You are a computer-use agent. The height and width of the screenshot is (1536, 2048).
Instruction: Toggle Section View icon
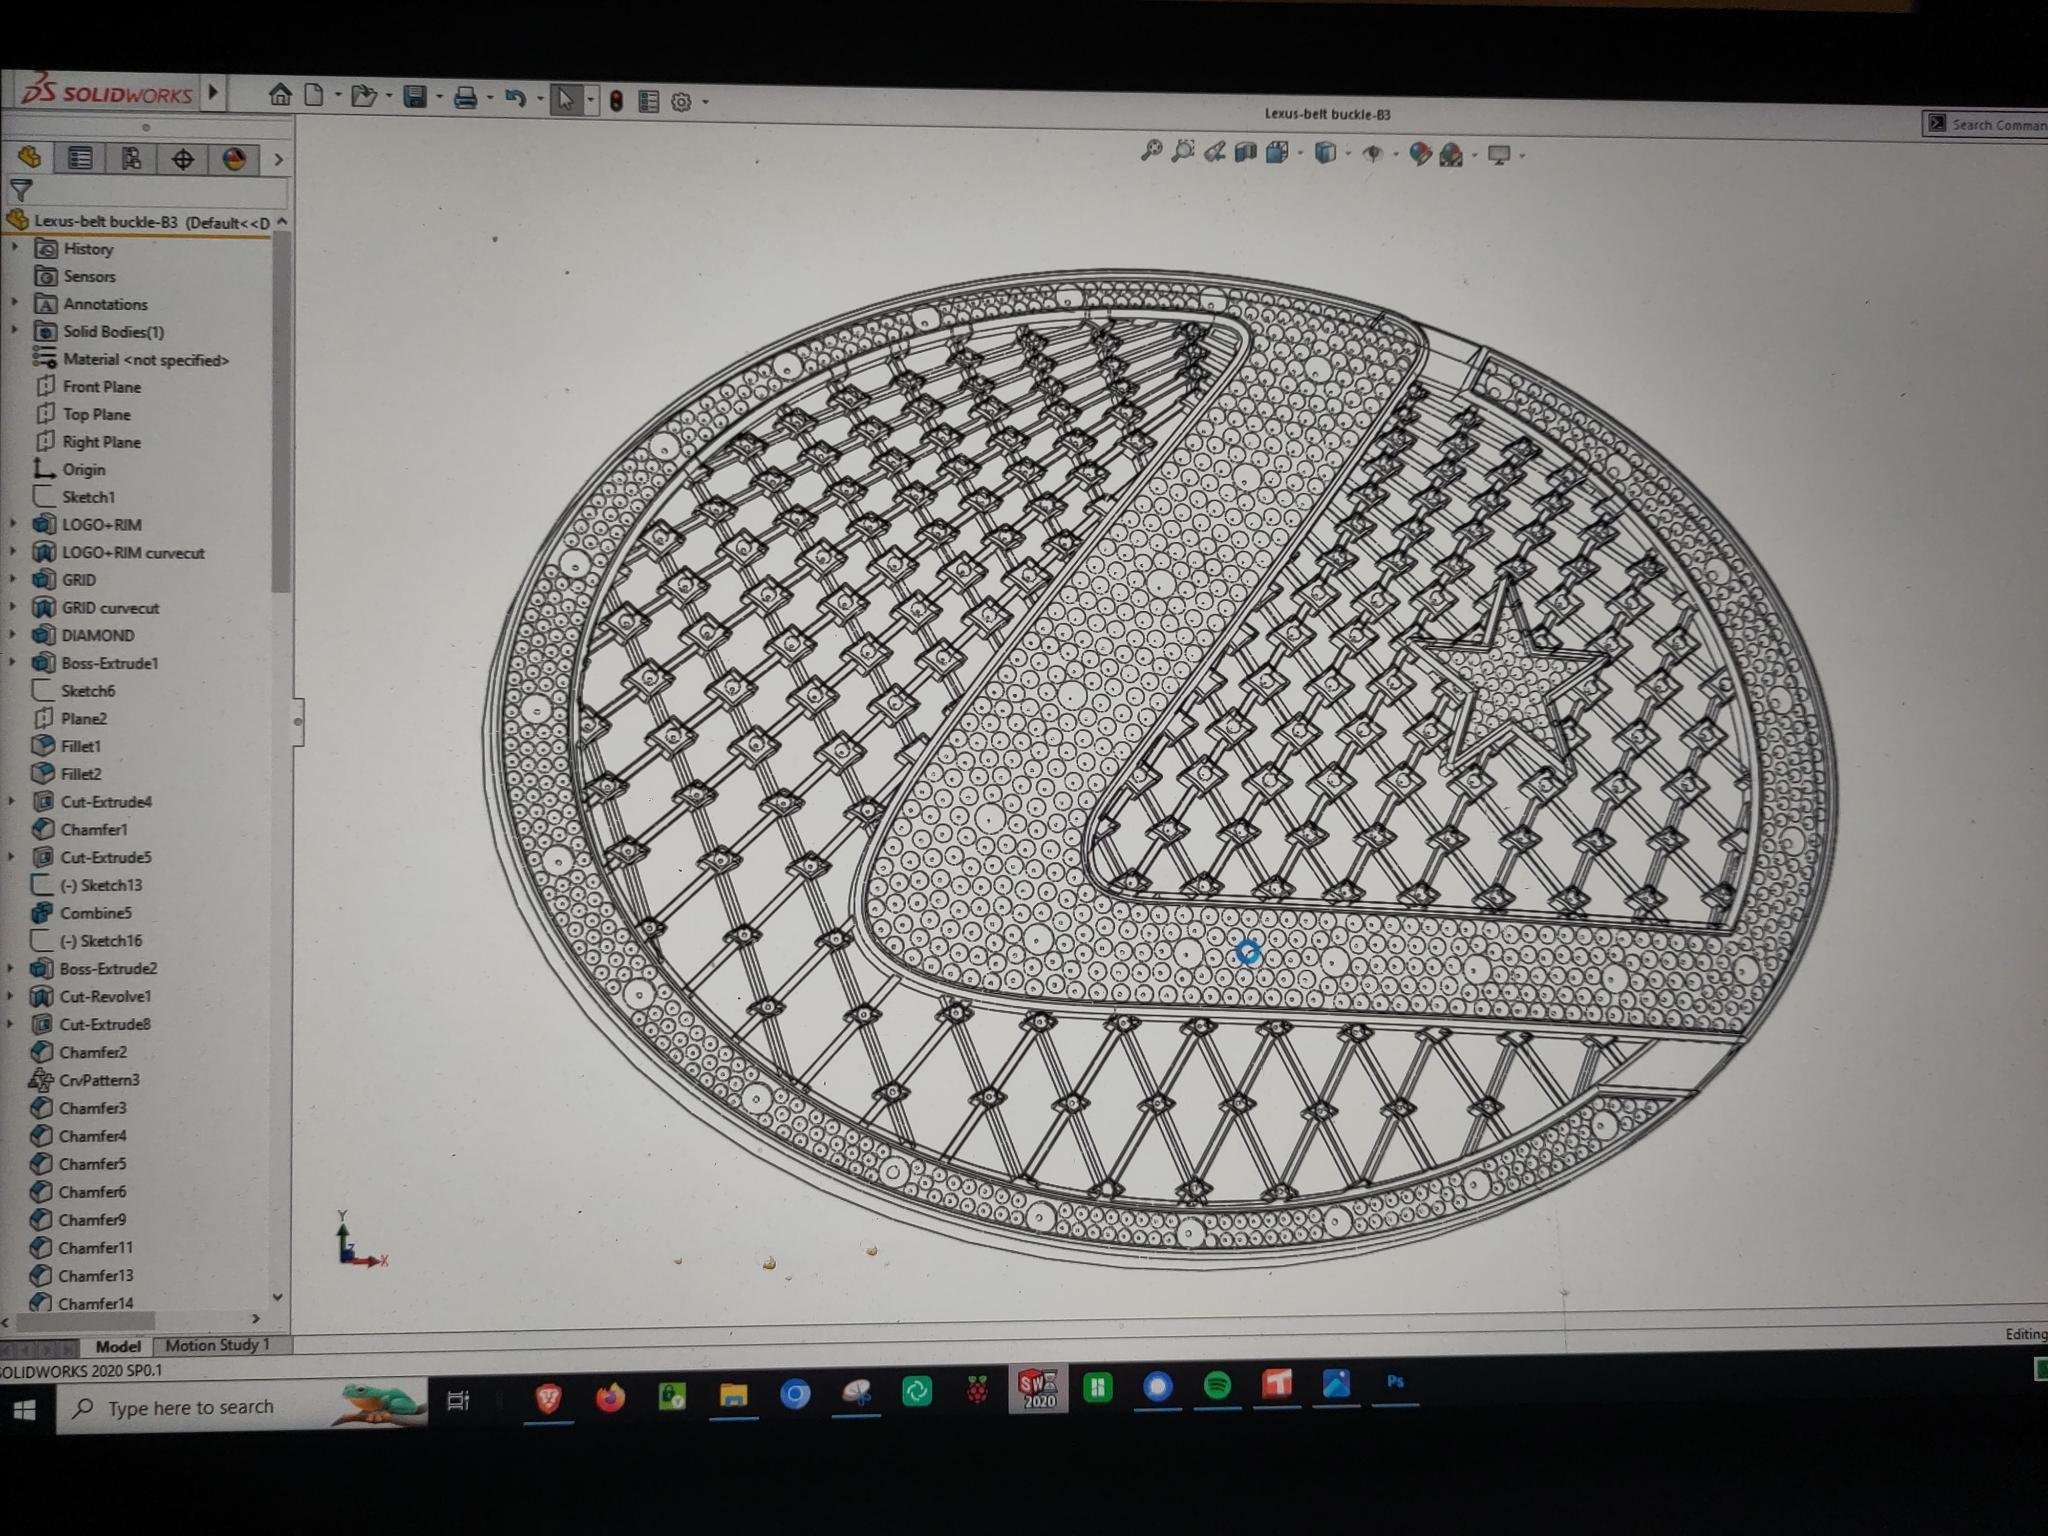pyautogui.click(x=1245, y=152)
